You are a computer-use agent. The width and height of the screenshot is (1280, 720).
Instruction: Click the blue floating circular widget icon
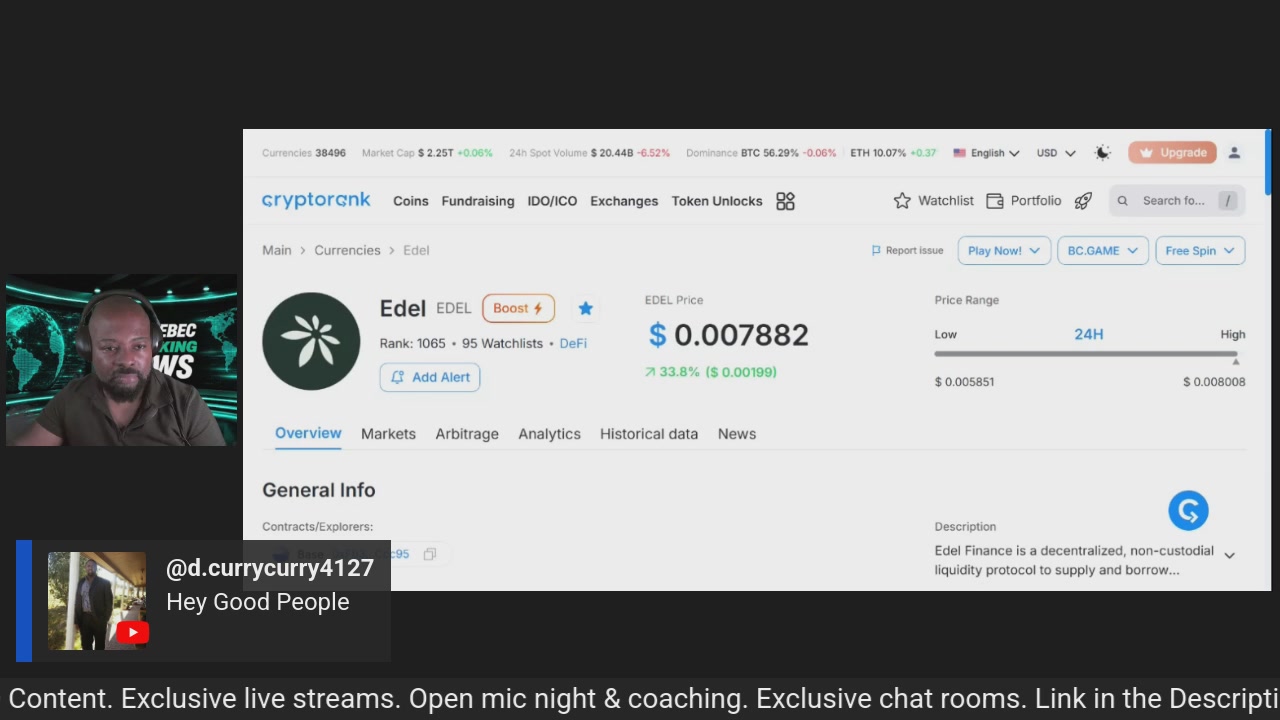(1188, 511)
